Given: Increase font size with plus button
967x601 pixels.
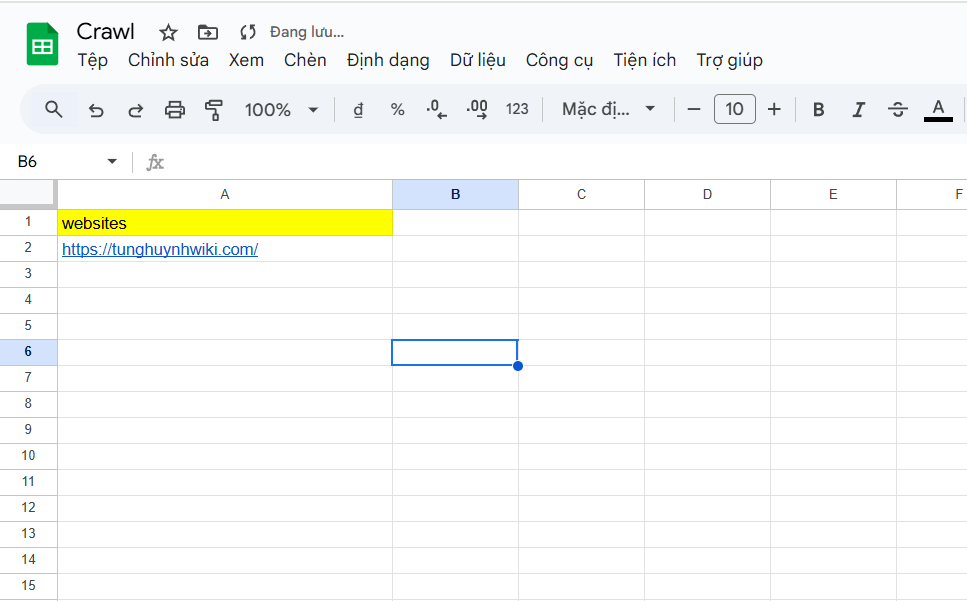Looking at the screenshot, I should click(x=774, y=110).
